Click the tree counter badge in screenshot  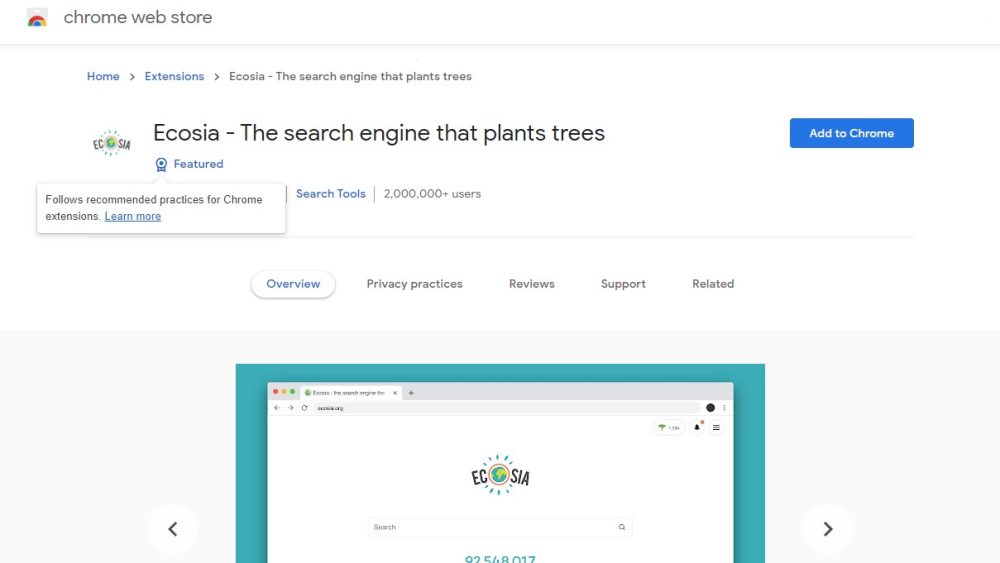click(x=669, y=428)
